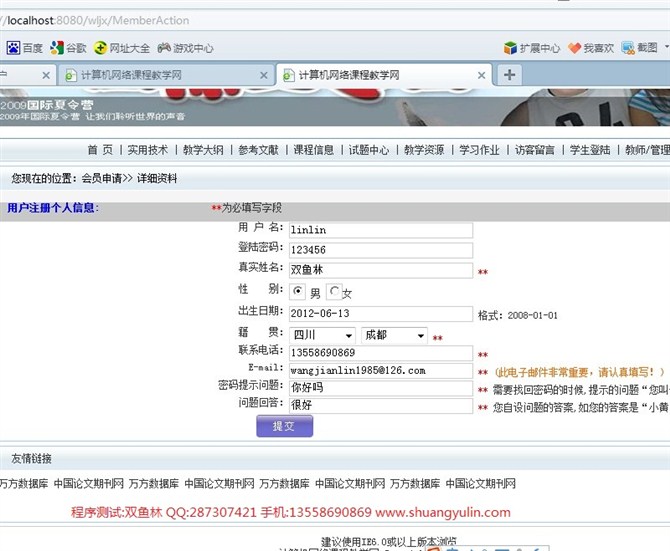Viewport: 670px width, 551px height.
Task: Go to 首页 in navigation menu
Action: (x=99, y=150)
